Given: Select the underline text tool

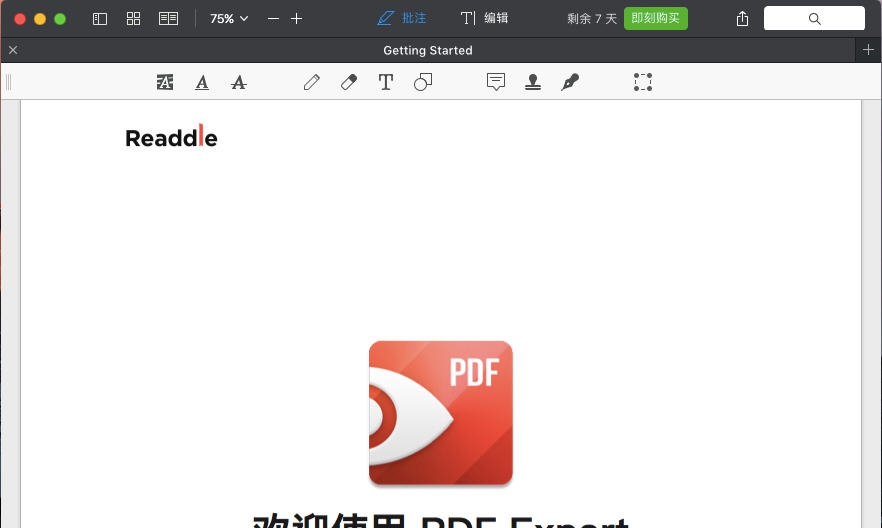Looking at the screenshot, I should click(202, 83).
